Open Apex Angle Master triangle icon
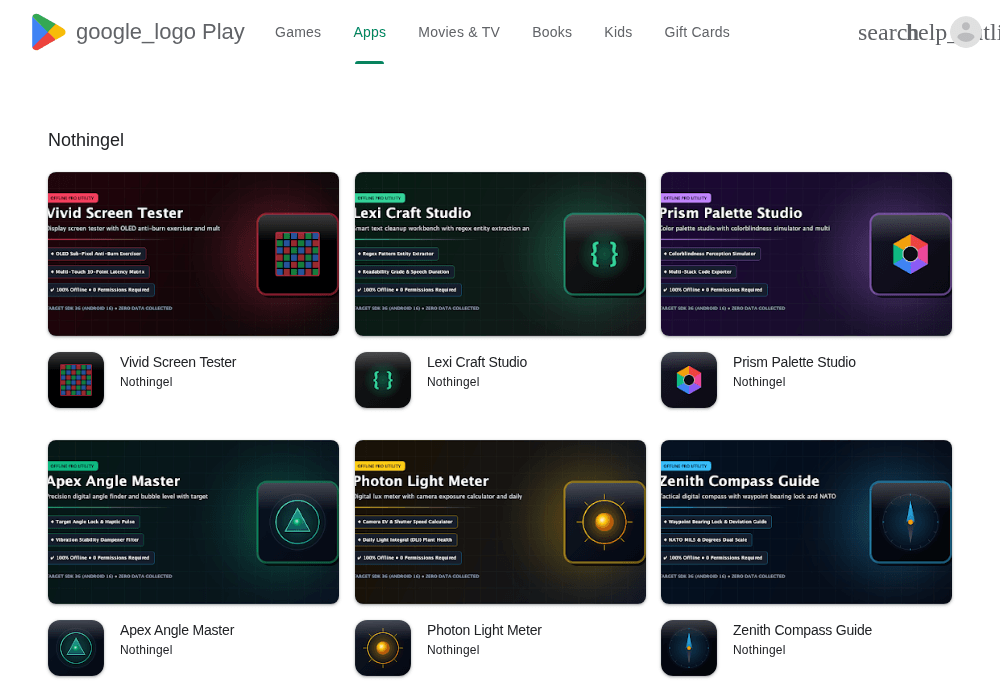 (x=76, y=648)
